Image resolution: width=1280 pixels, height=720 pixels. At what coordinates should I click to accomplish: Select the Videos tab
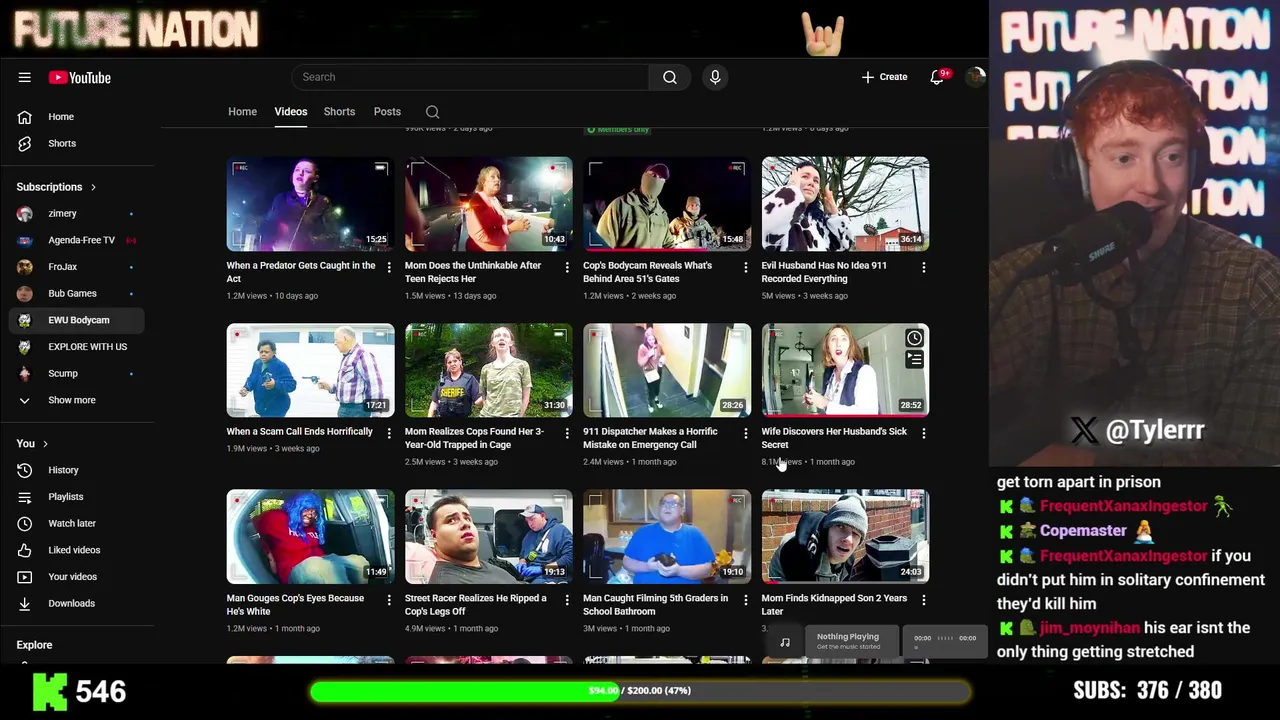pos(291,112)
